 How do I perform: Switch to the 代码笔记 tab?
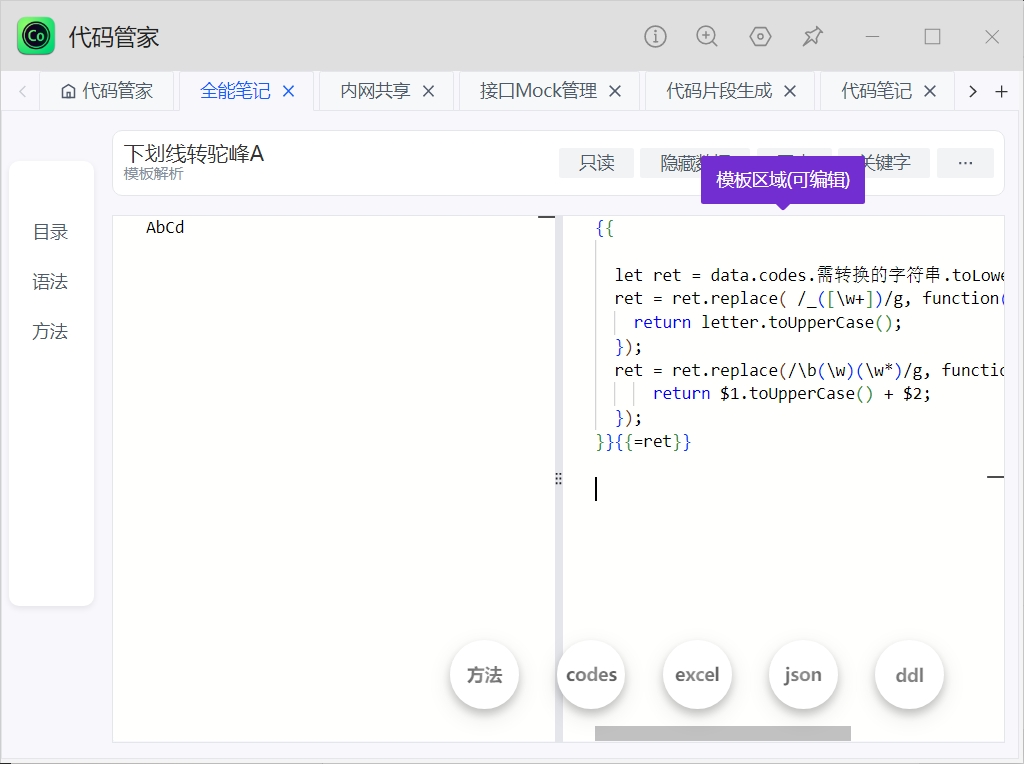pyautogui.click(x=876, y=91)
